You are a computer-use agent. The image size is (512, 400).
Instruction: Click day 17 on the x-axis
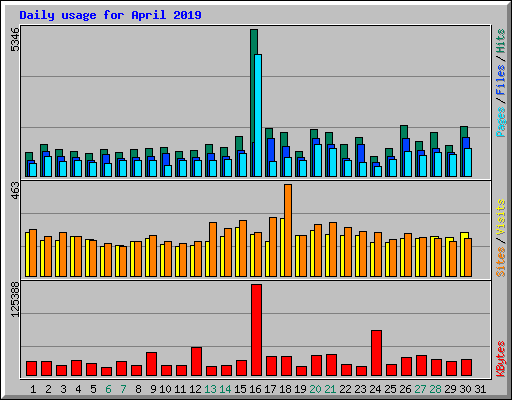[270, 389]
